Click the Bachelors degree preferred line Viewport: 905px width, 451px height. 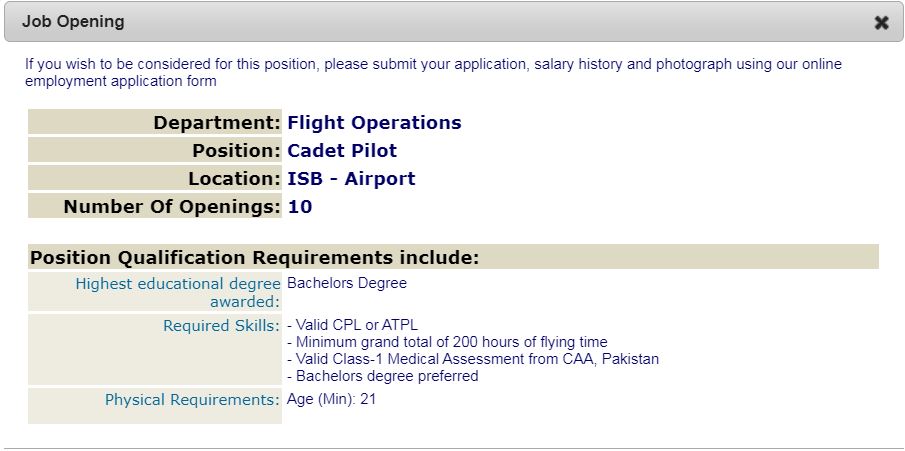(x=382, y=376)
